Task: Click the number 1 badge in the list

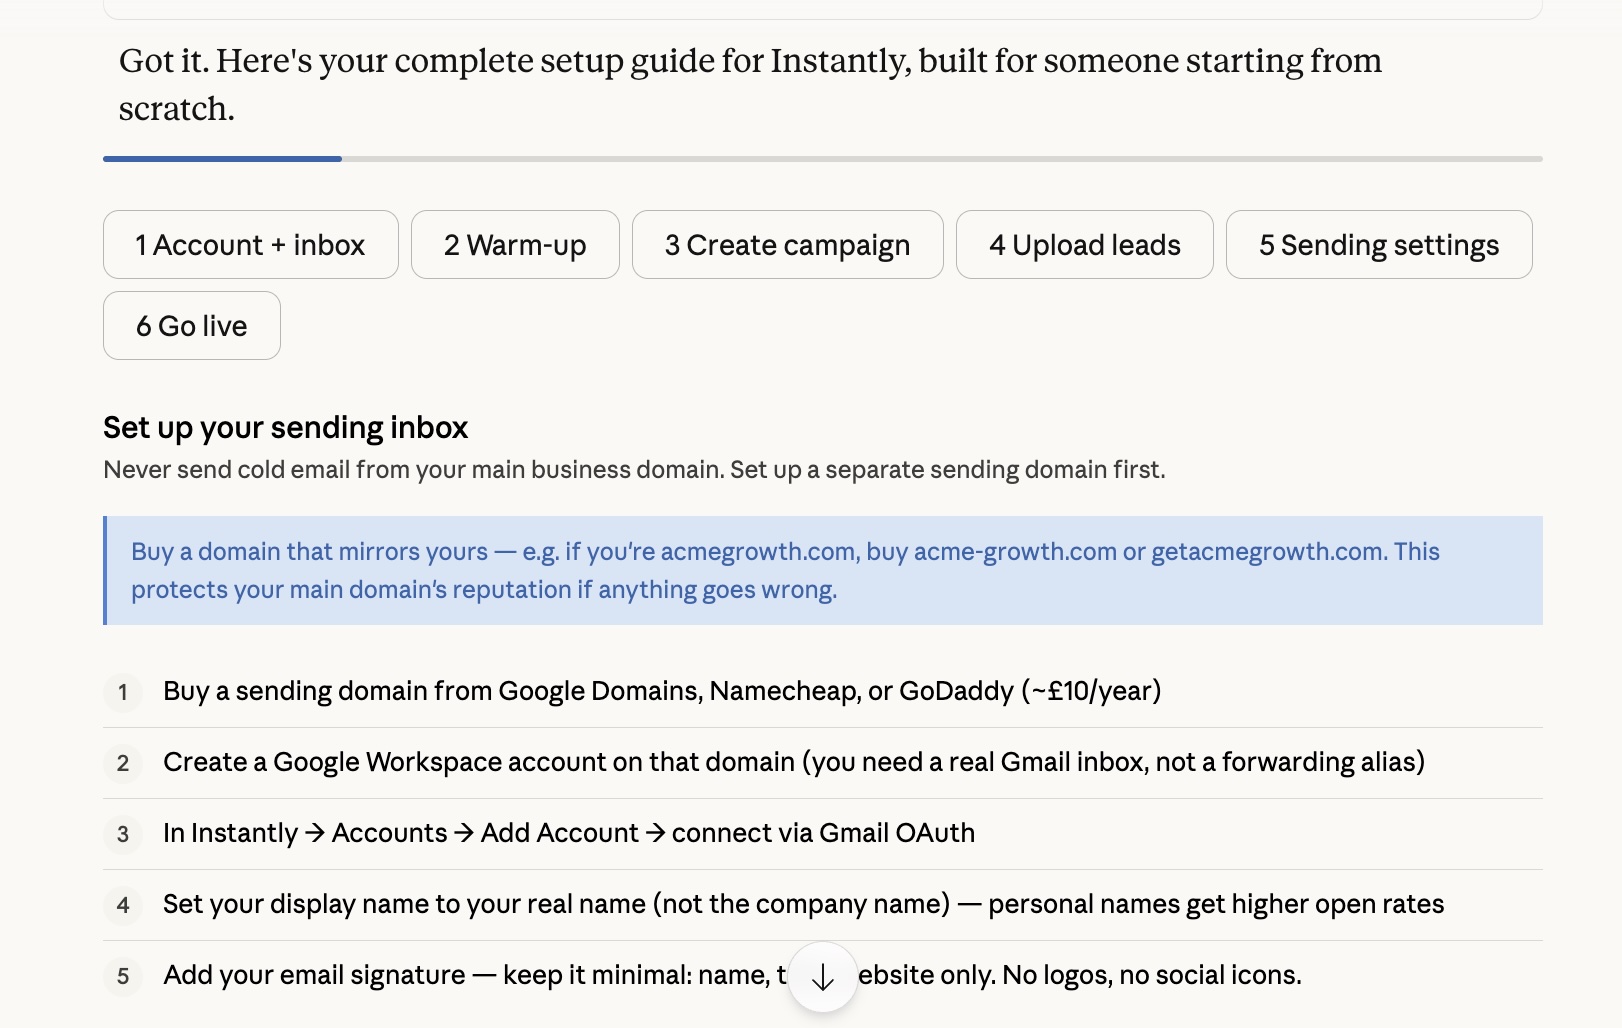Action: tap(123, 692)
